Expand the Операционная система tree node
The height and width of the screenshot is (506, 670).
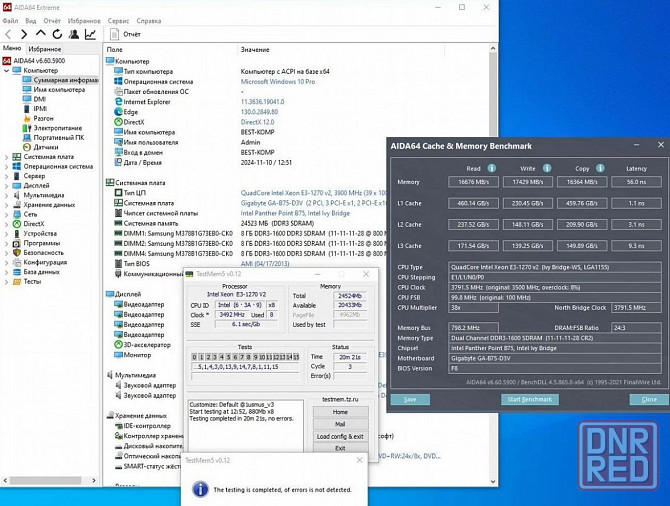coord(6,167)
